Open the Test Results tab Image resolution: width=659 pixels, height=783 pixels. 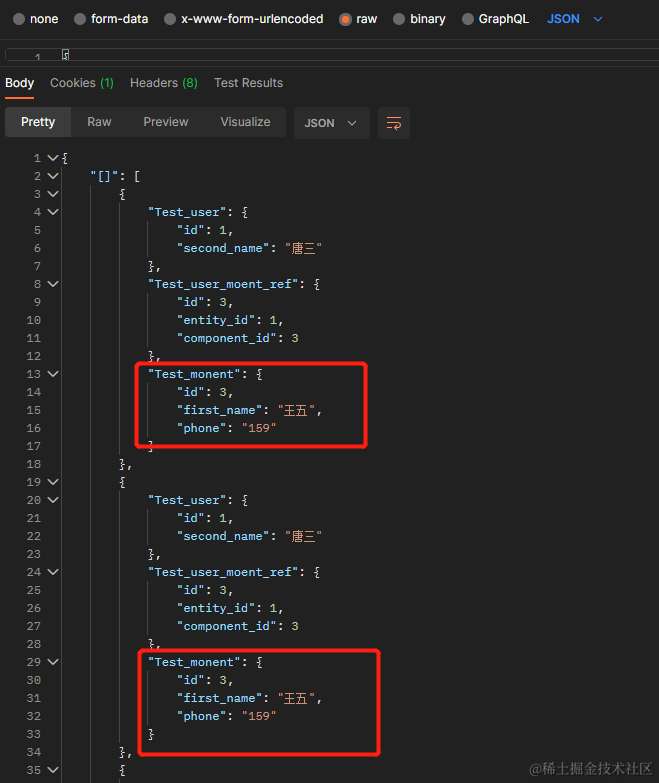click(249, 83)
